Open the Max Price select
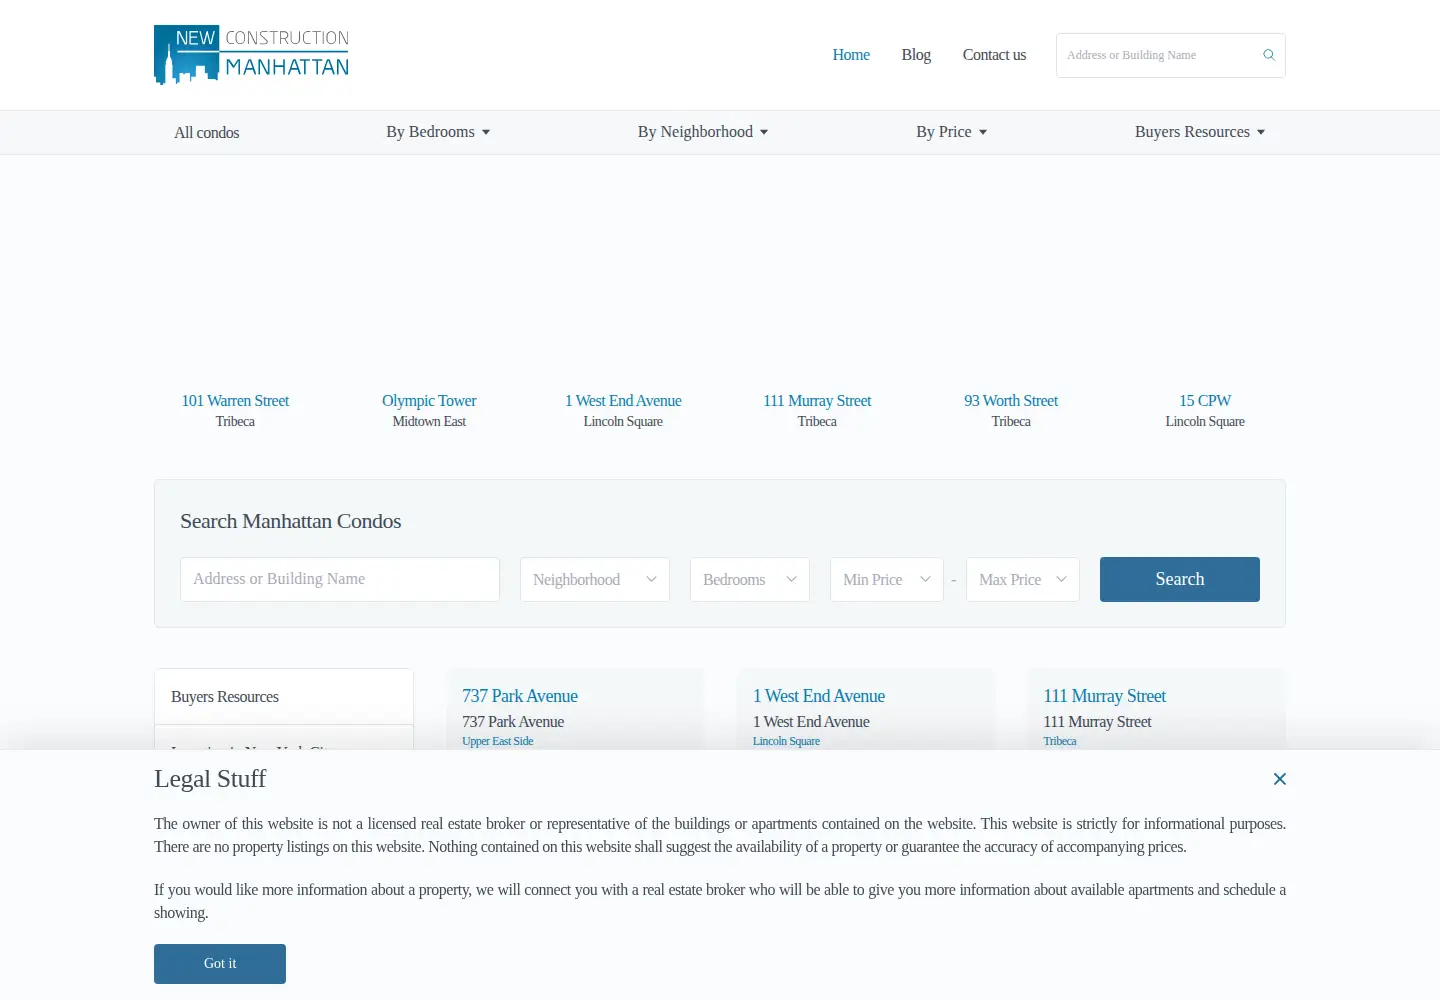Screen dimensions: 1440x1000 tap(1023, 579)
